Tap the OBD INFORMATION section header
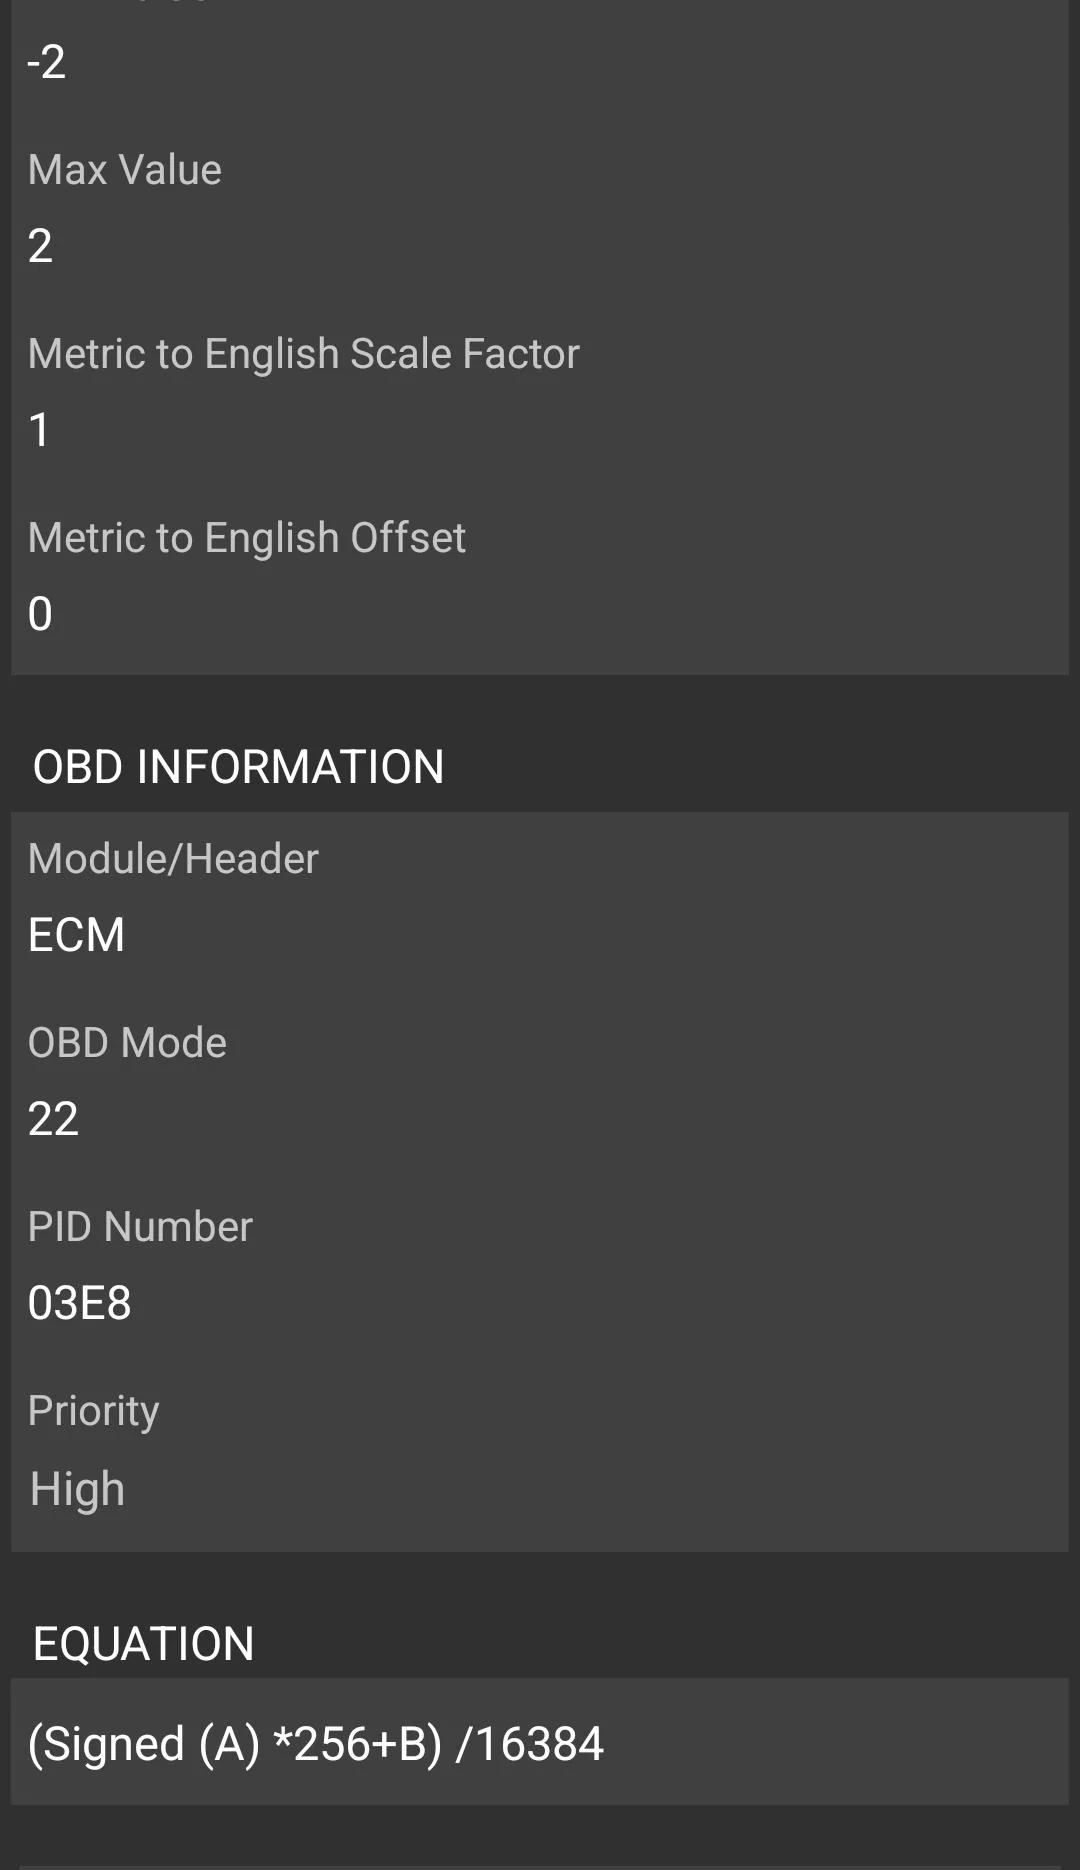The height and width of the screenshot is (1870, 1080). point(238,766)
